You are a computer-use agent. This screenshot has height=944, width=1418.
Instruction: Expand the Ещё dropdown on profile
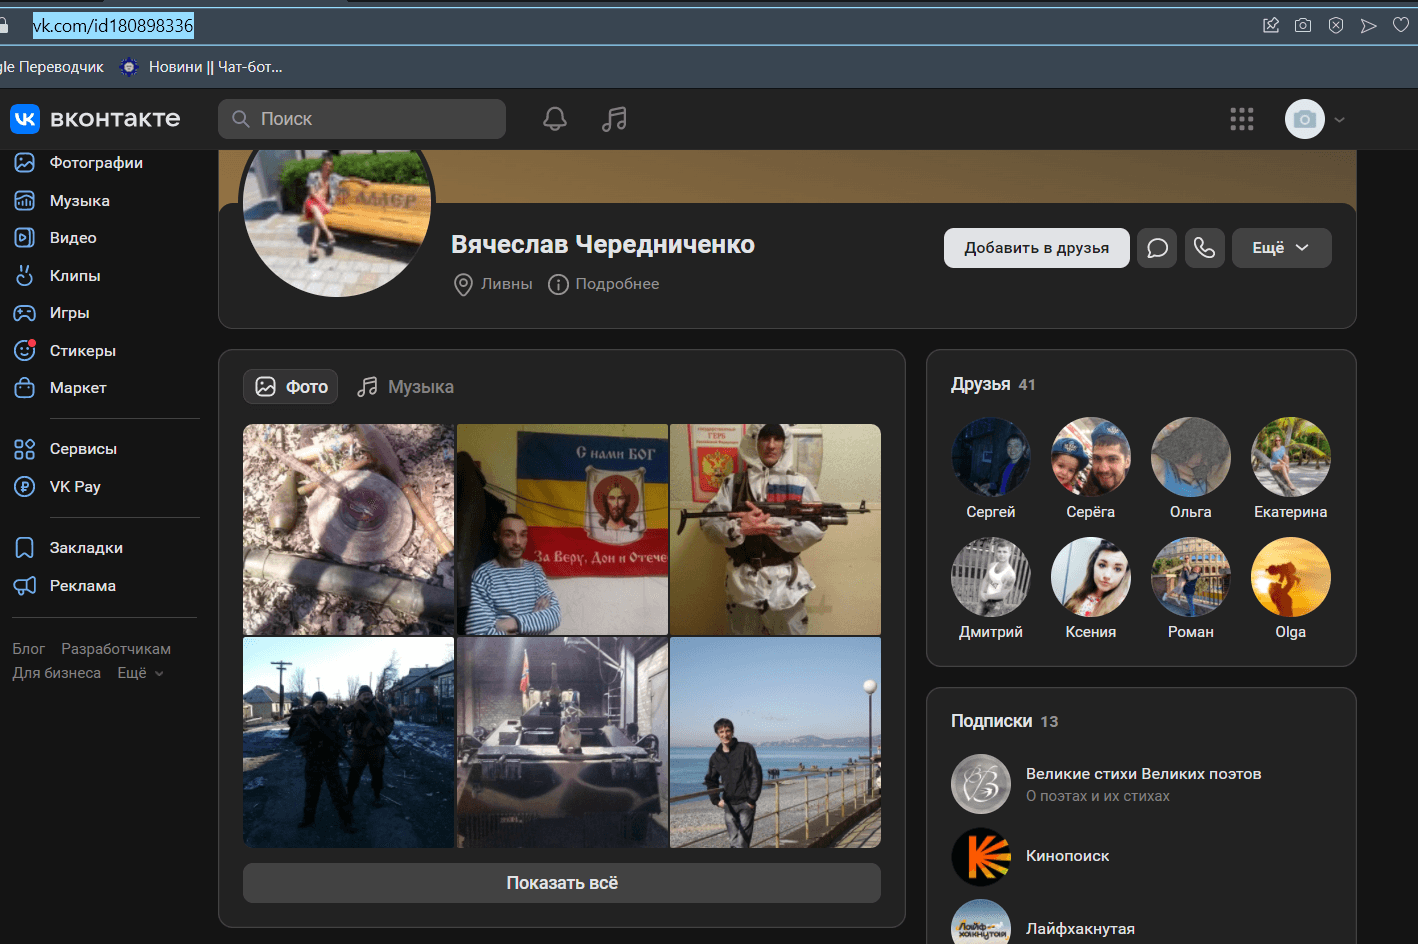pos(1281,248)
